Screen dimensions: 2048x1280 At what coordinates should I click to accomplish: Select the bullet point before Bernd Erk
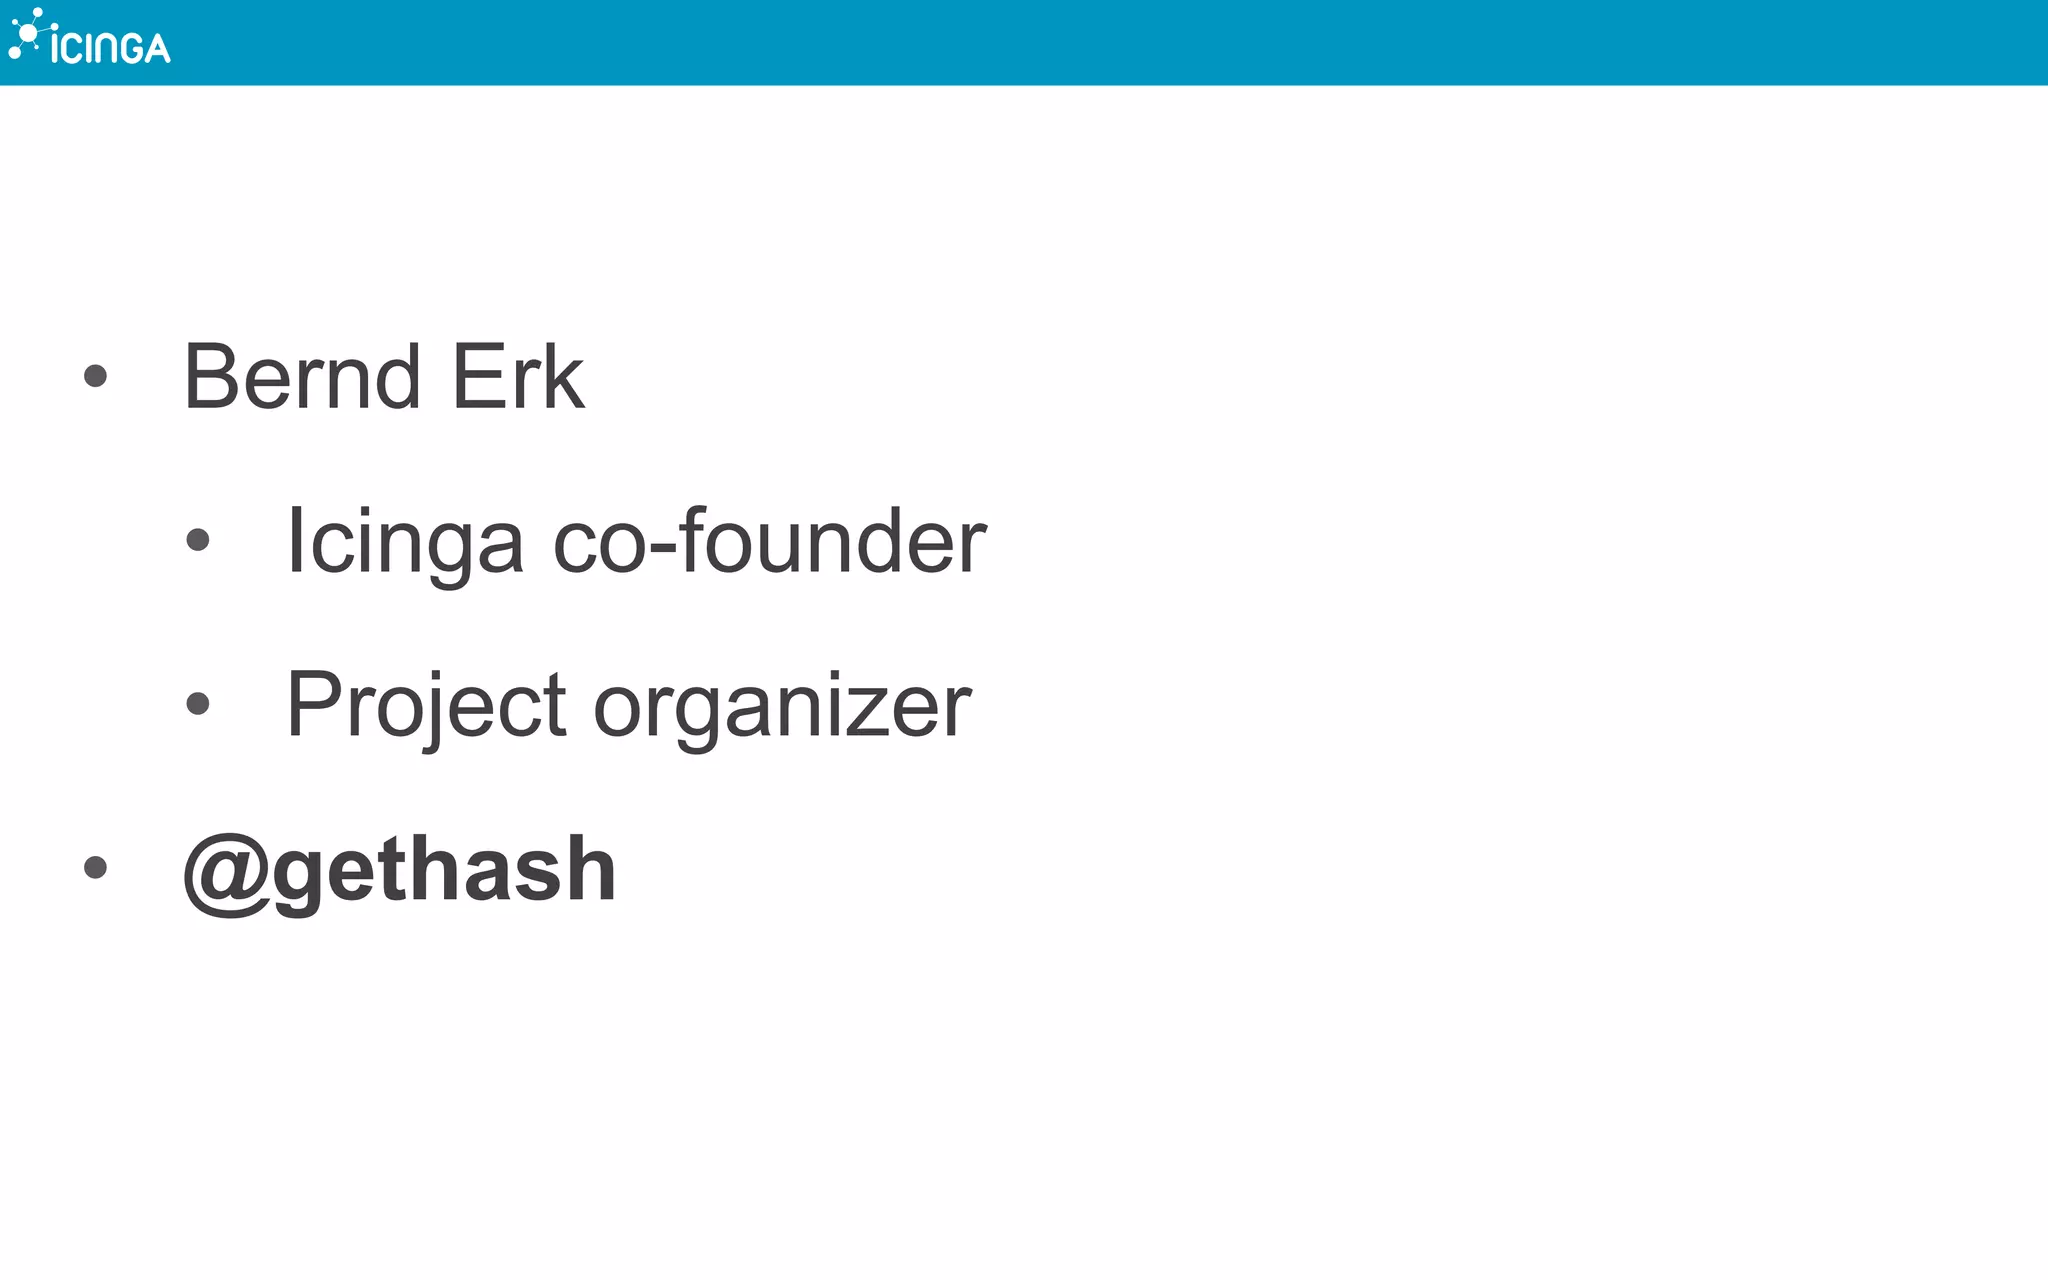95,376
